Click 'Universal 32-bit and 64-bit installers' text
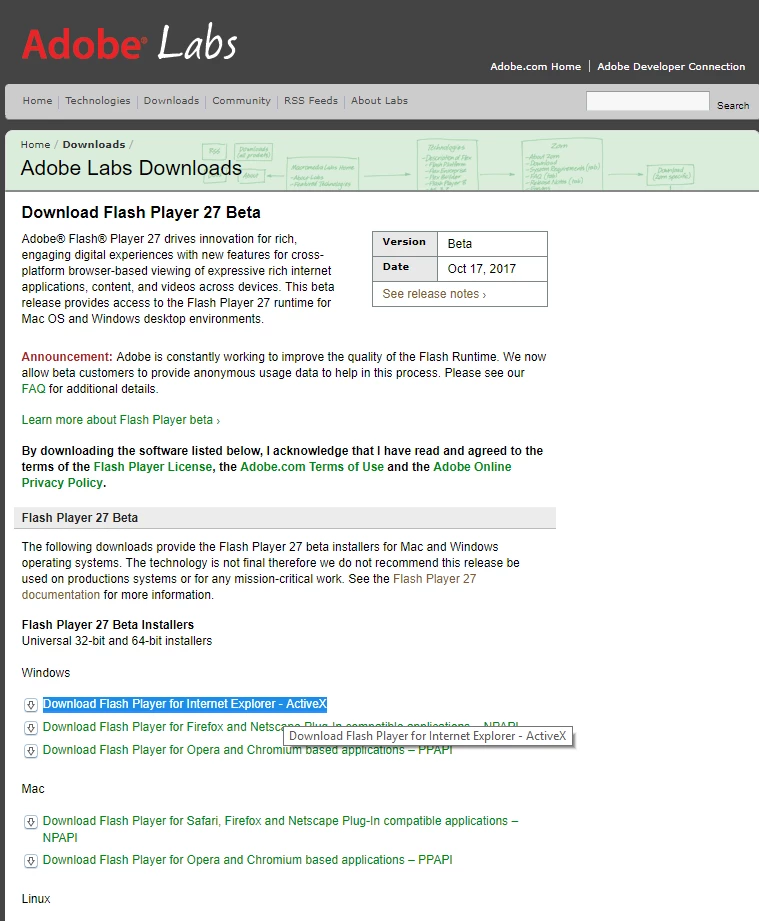The height and width of the screenshot is (921, 759). pyautogui.click(x=117, y=641)
